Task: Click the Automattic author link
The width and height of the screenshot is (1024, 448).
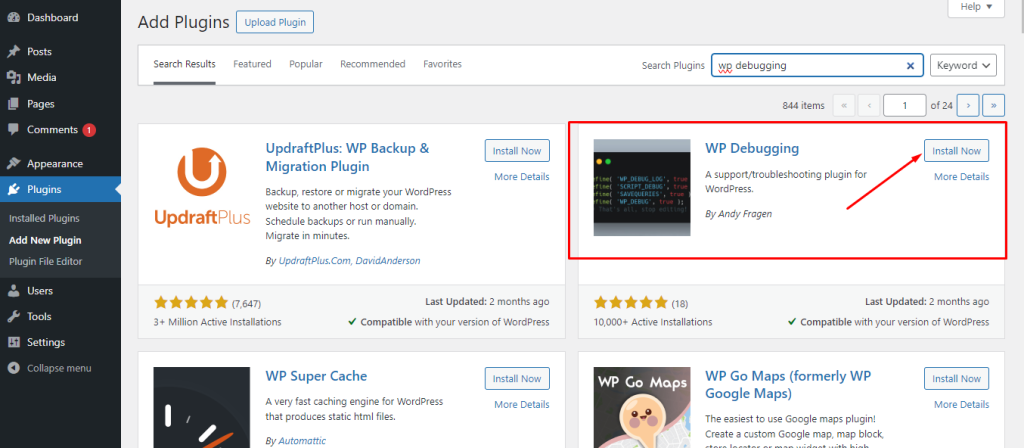Action: (x=302, y=441)
